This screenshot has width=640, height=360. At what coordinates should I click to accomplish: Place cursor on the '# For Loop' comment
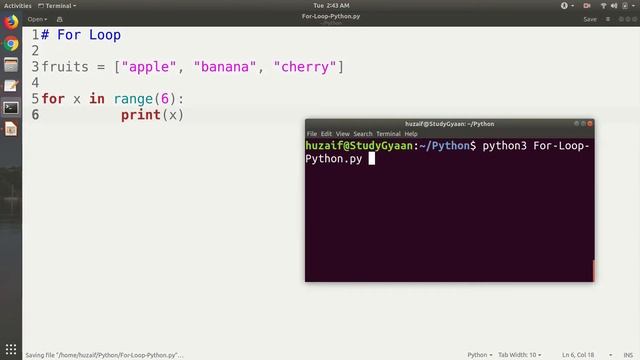(x=80, y=35)
